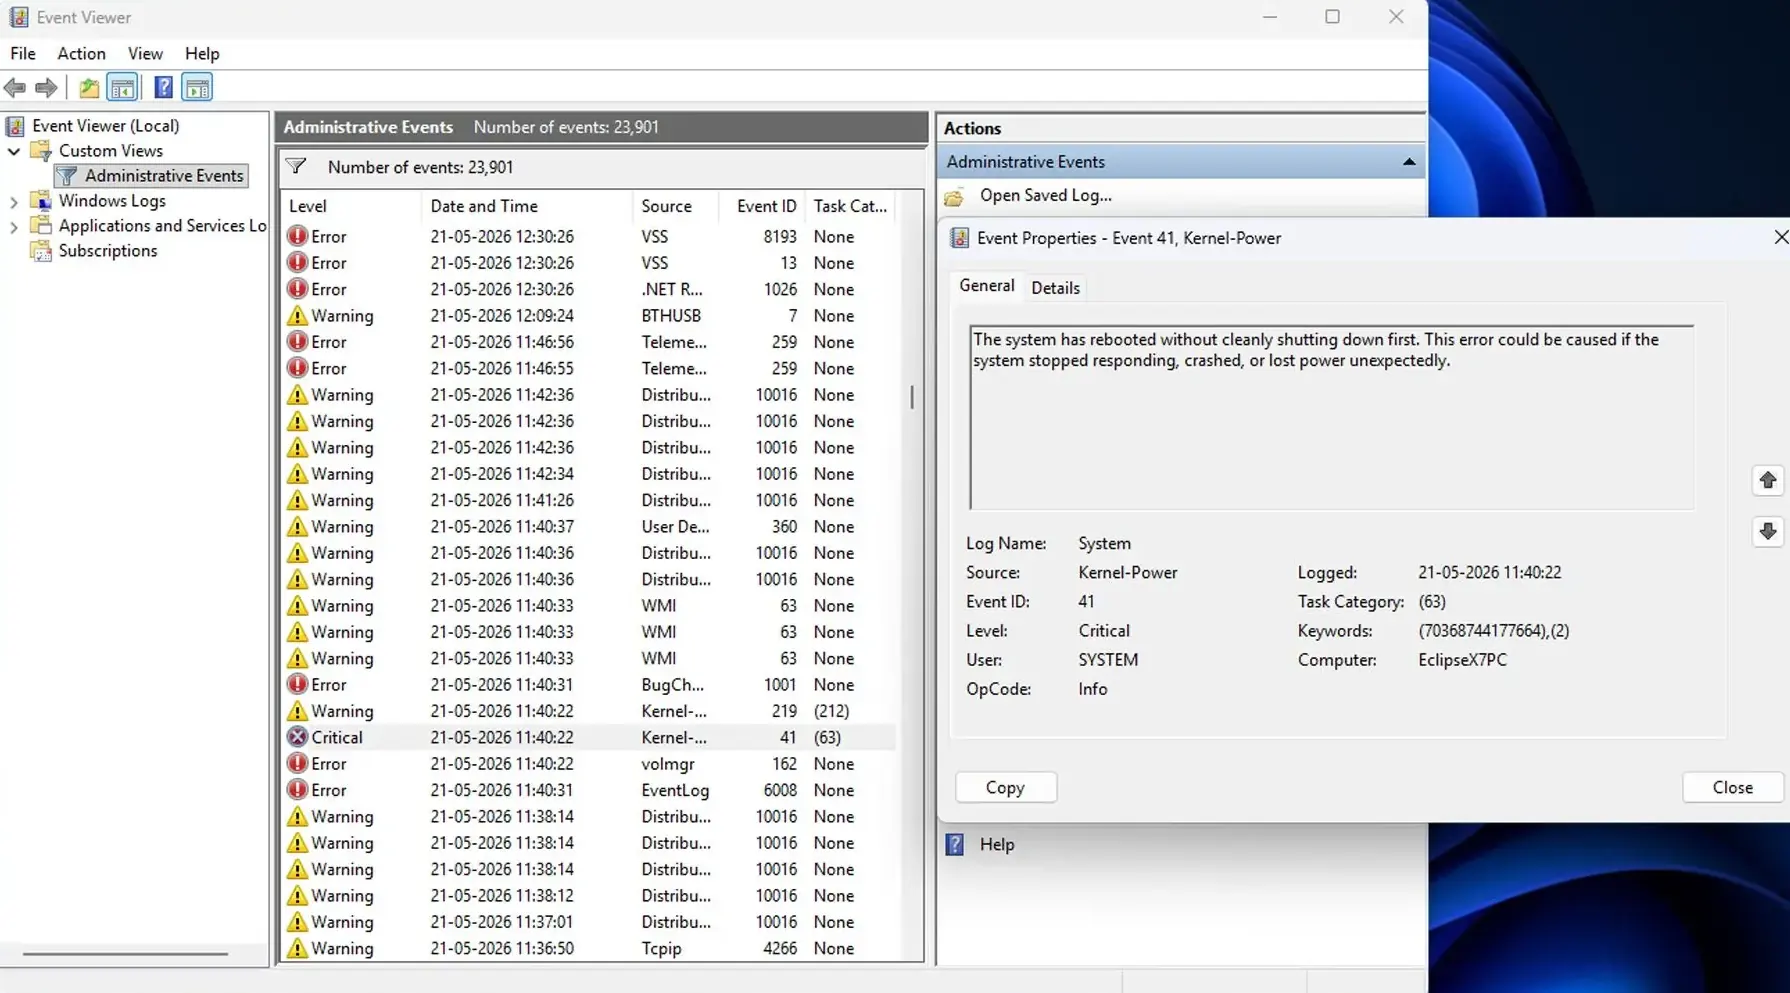Click the event list vertical scrollbar thumb
The width and height of the screenshot is (1790, 993).
(912, 397)
